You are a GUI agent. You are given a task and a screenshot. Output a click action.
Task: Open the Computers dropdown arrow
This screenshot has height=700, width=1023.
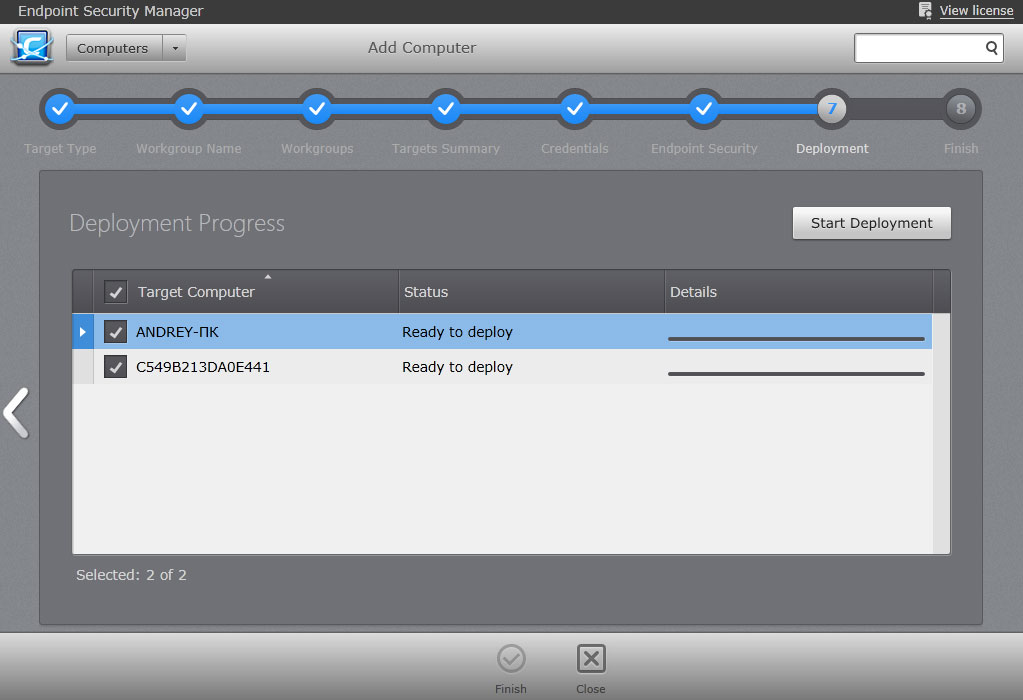click(x=175, y=48)
